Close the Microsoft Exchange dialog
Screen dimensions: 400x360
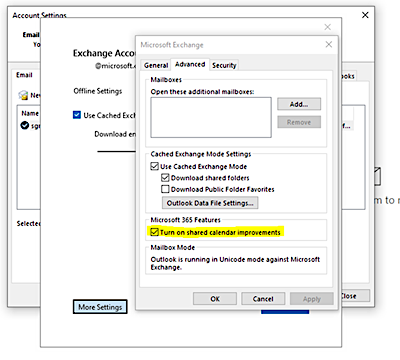pyautogui.click(x=329, y=44)
